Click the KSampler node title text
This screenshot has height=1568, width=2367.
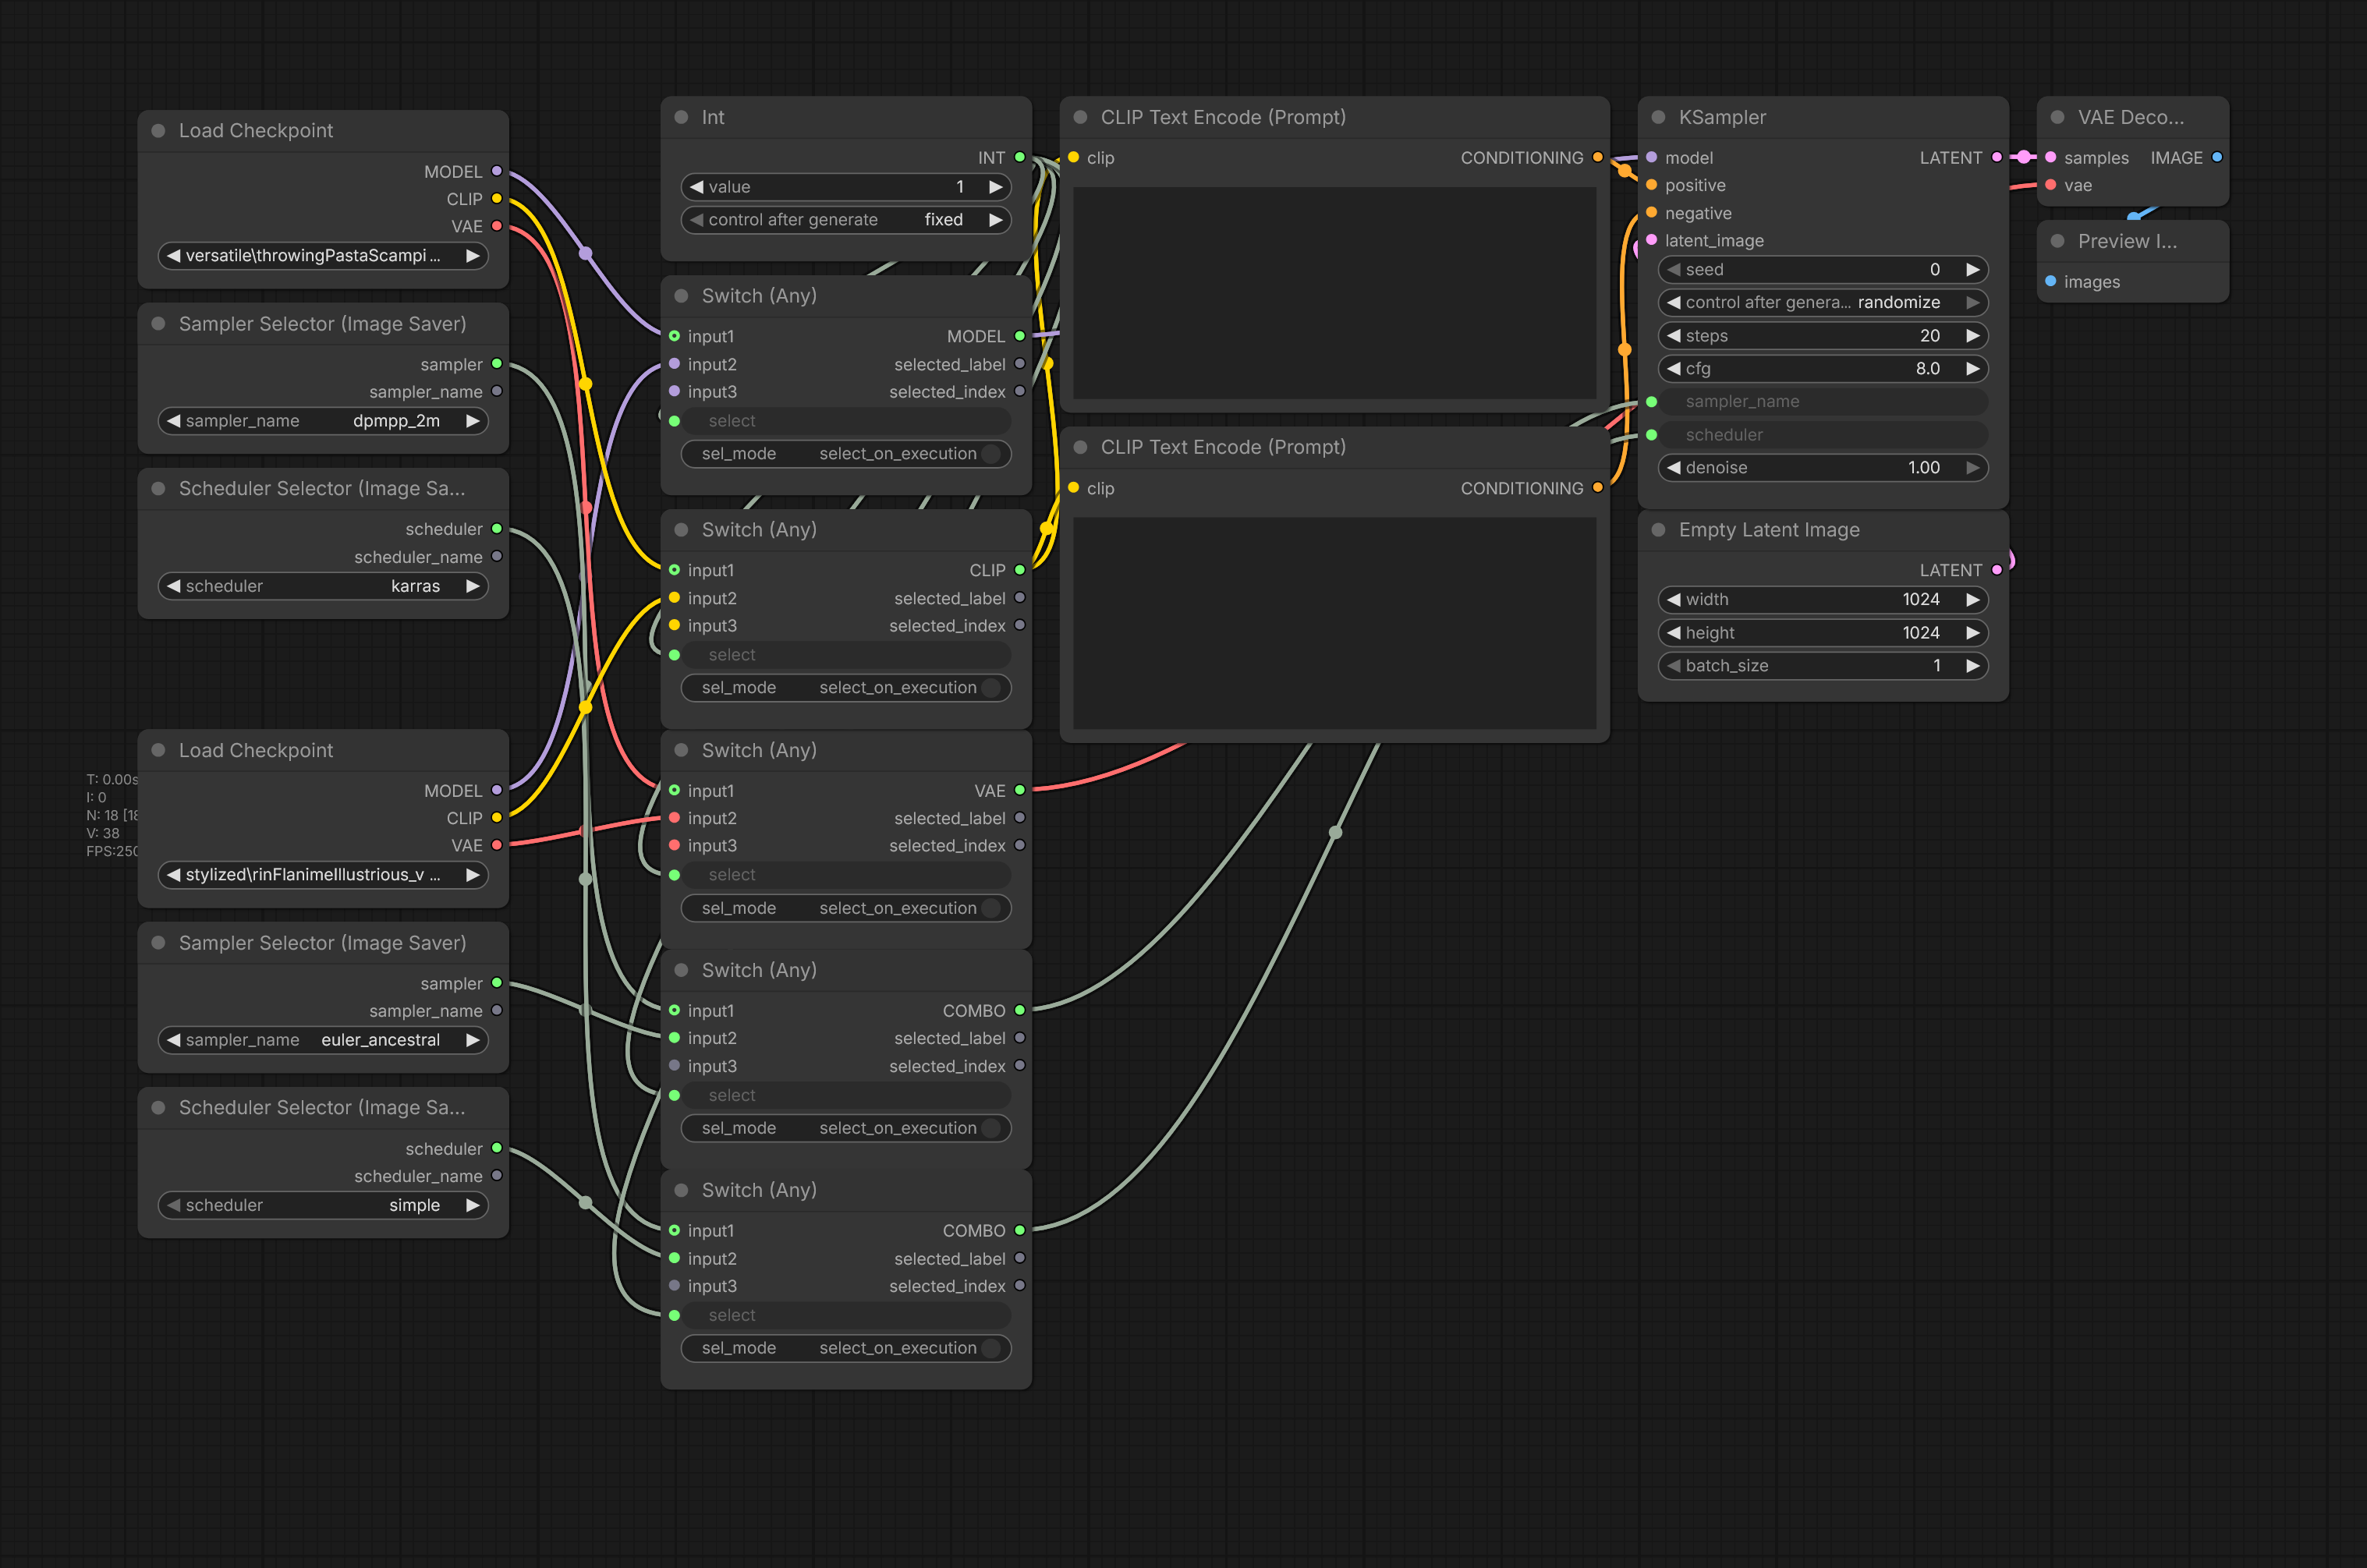click(x=1722, y=117)
